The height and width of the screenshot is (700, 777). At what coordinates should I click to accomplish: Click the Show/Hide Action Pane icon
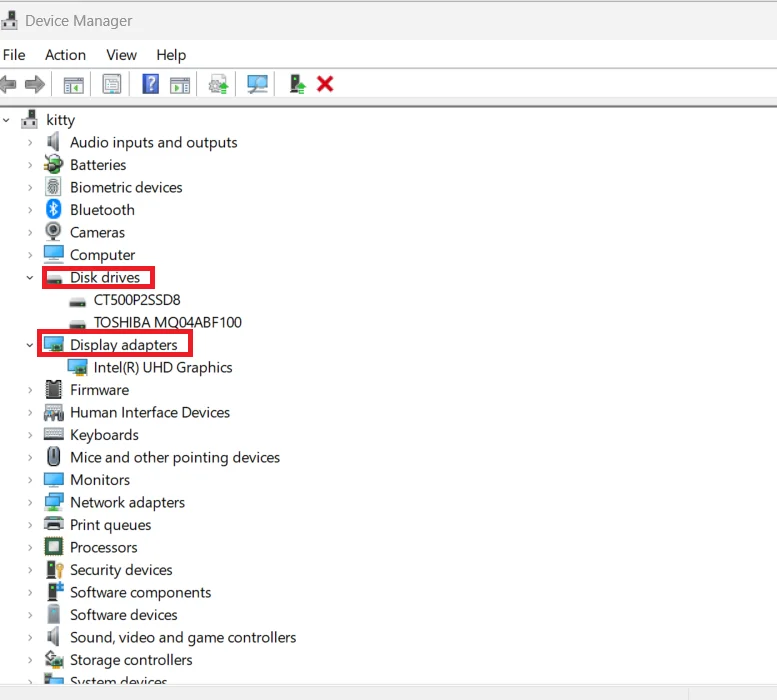(179, 85)
